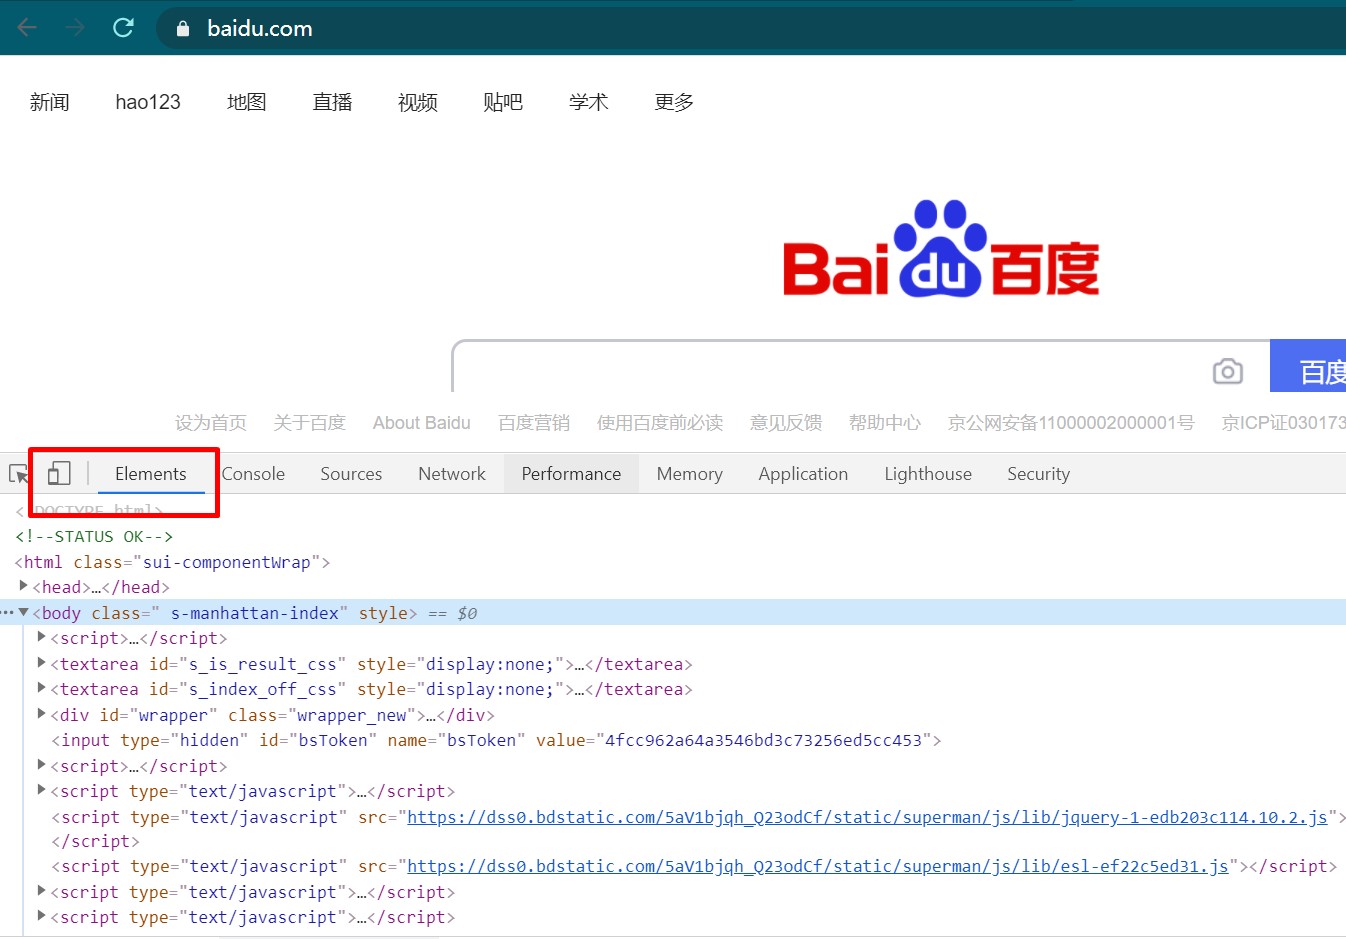Viewport: 1346px width, 939px height.
Task: Open the Sources tab
Action: pyautogui.click(x=351, y=474)
